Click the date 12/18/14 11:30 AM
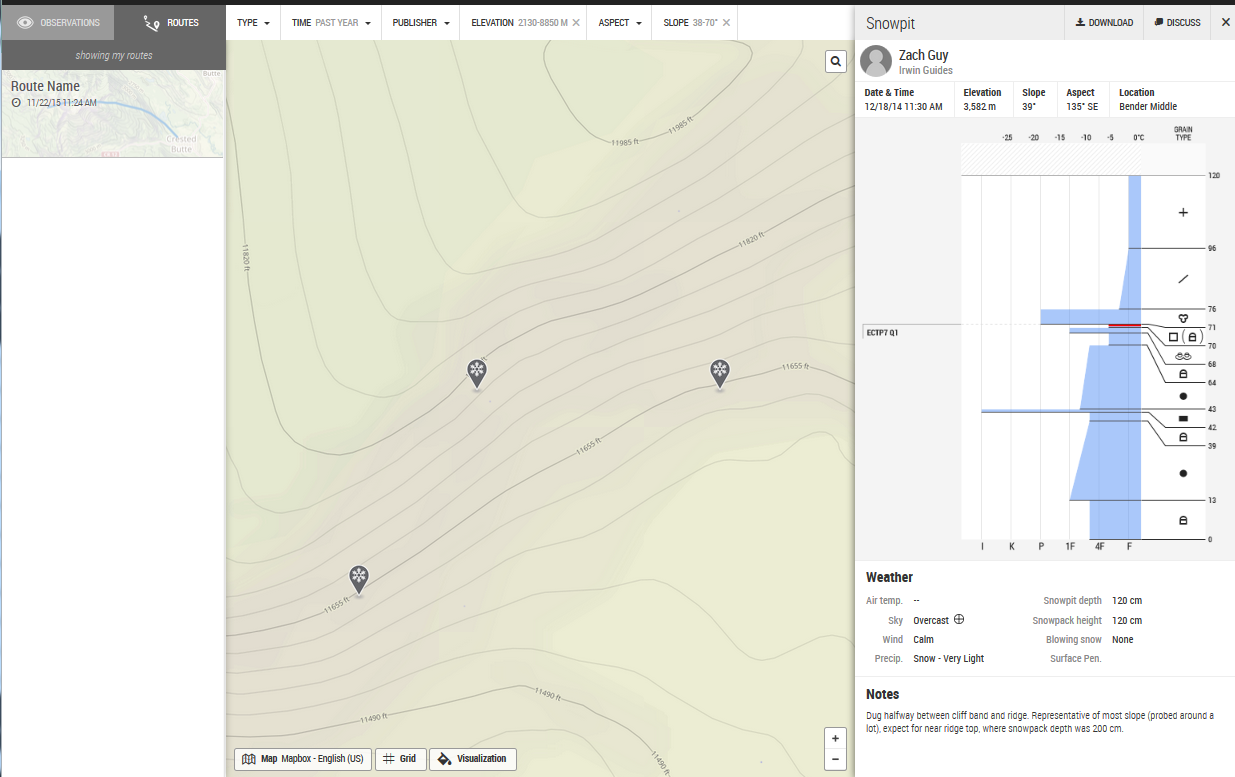 click(x=903, y=107)
